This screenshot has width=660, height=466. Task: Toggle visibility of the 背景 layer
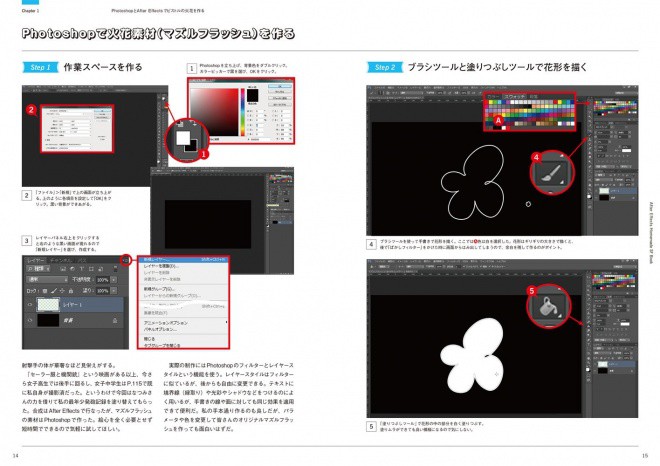point(30,320)
